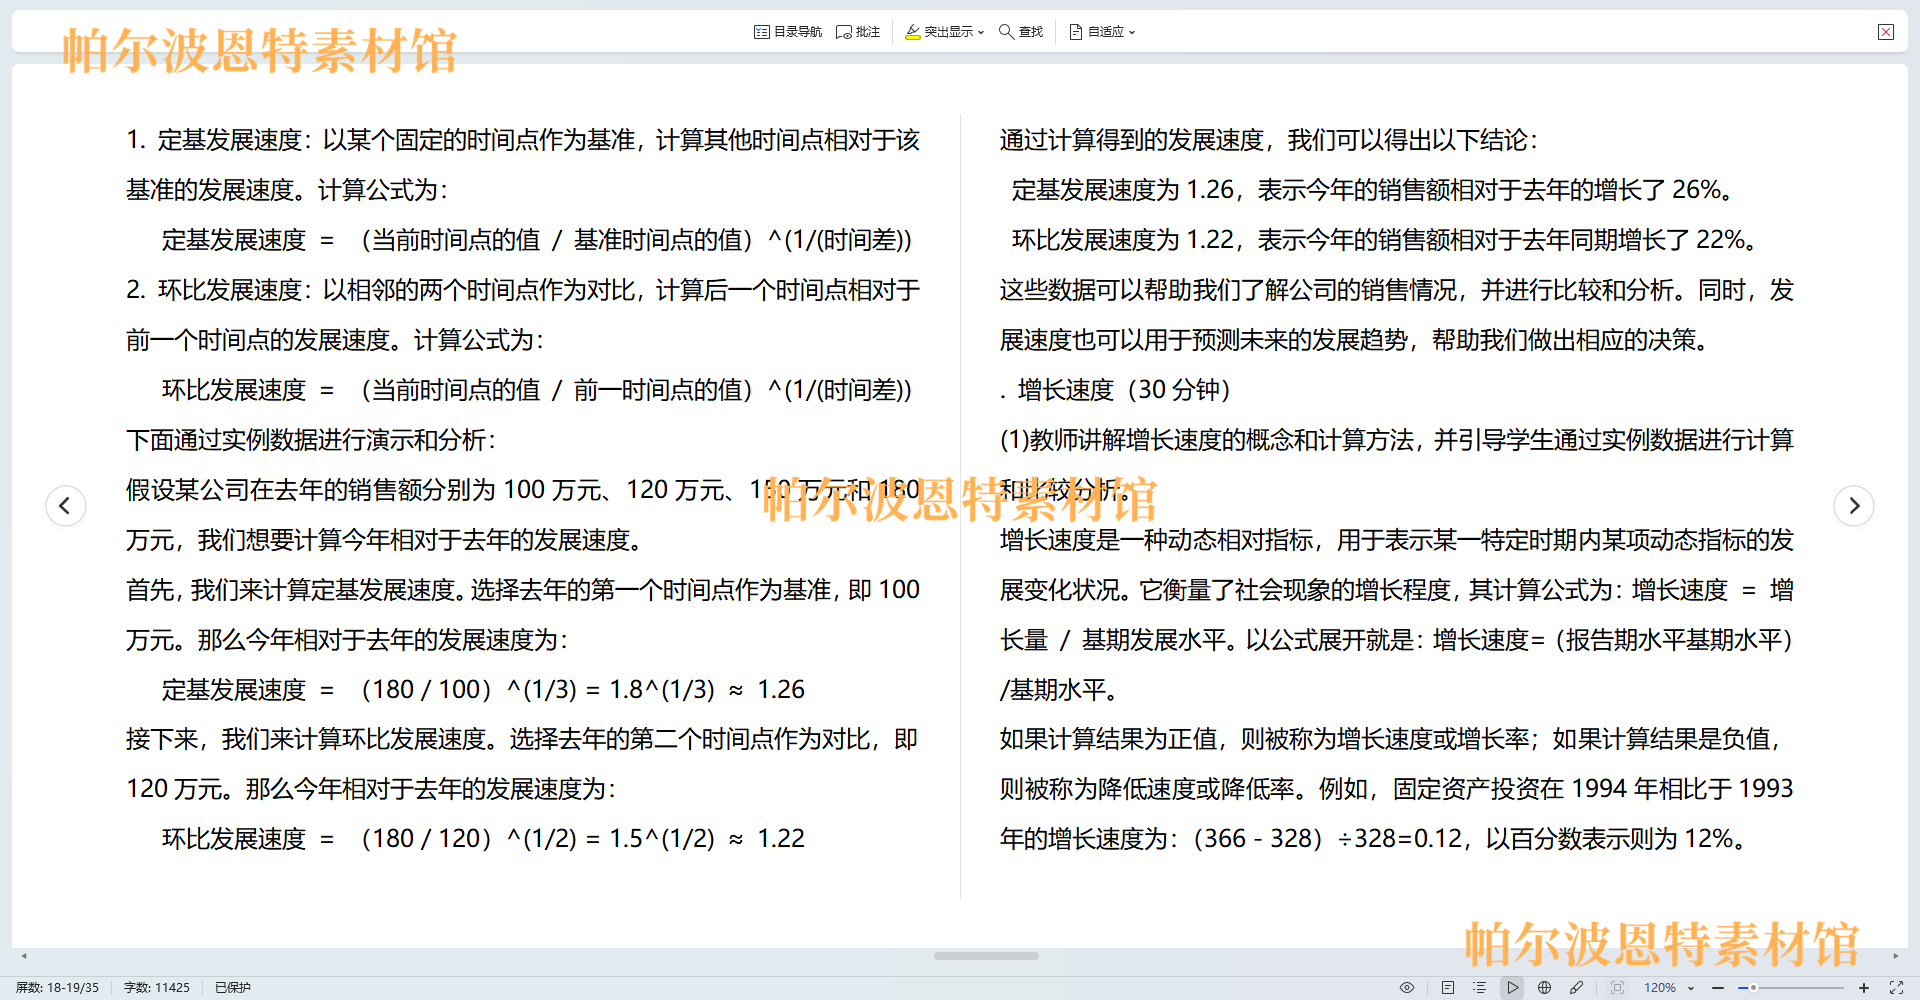This screenshot has width=1920, height=1000.
Task: Click the horizontal scrollbar thumb
Action: tap(986, 956)
